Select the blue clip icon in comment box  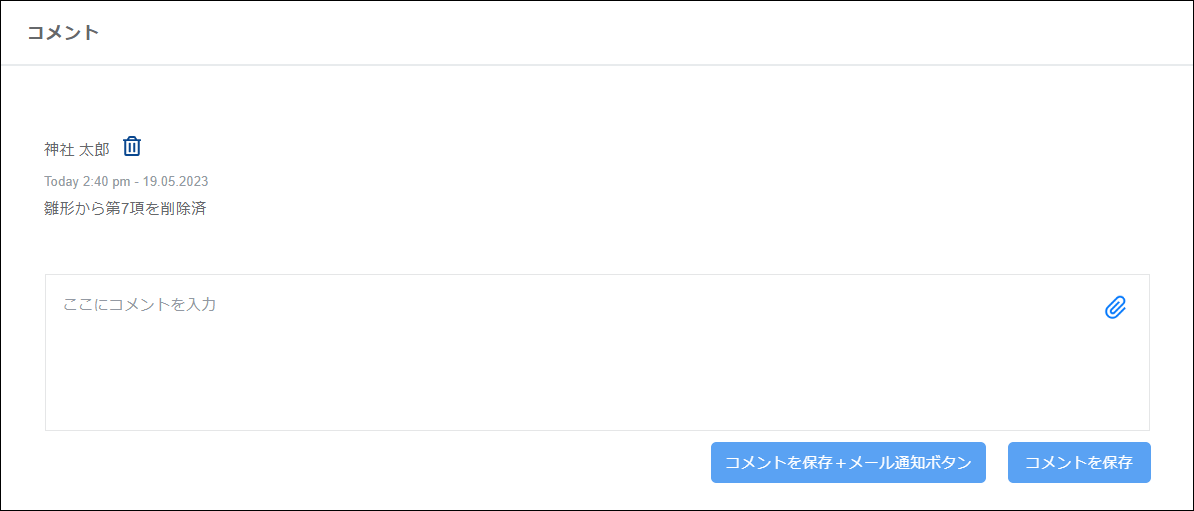point(1115,308)
